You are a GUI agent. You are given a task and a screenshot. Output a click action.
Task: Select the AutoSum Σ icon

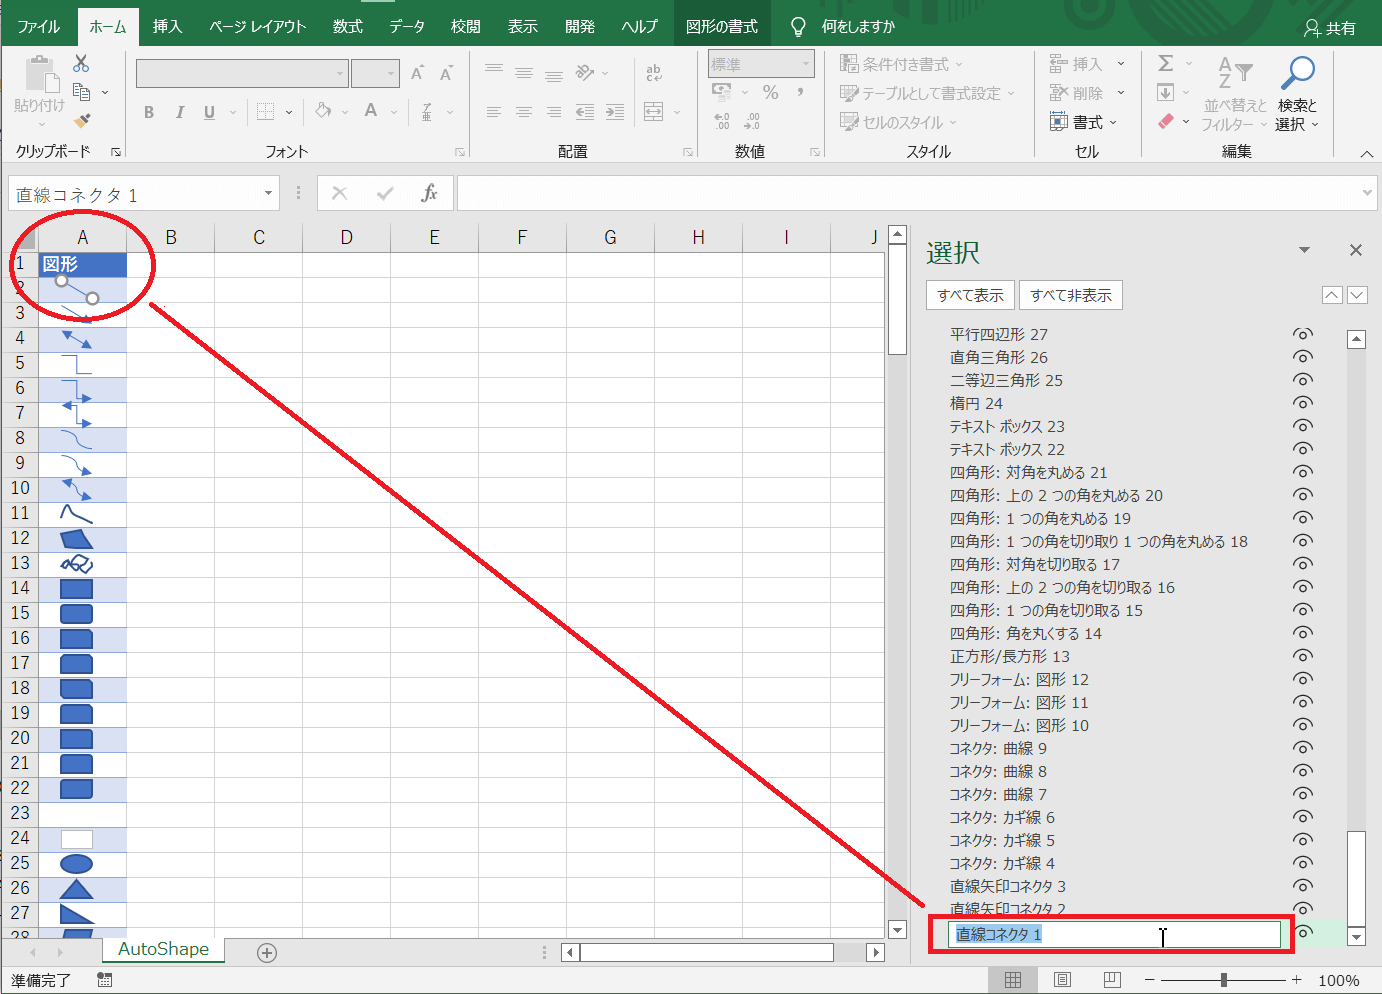tap(1167, 63)
